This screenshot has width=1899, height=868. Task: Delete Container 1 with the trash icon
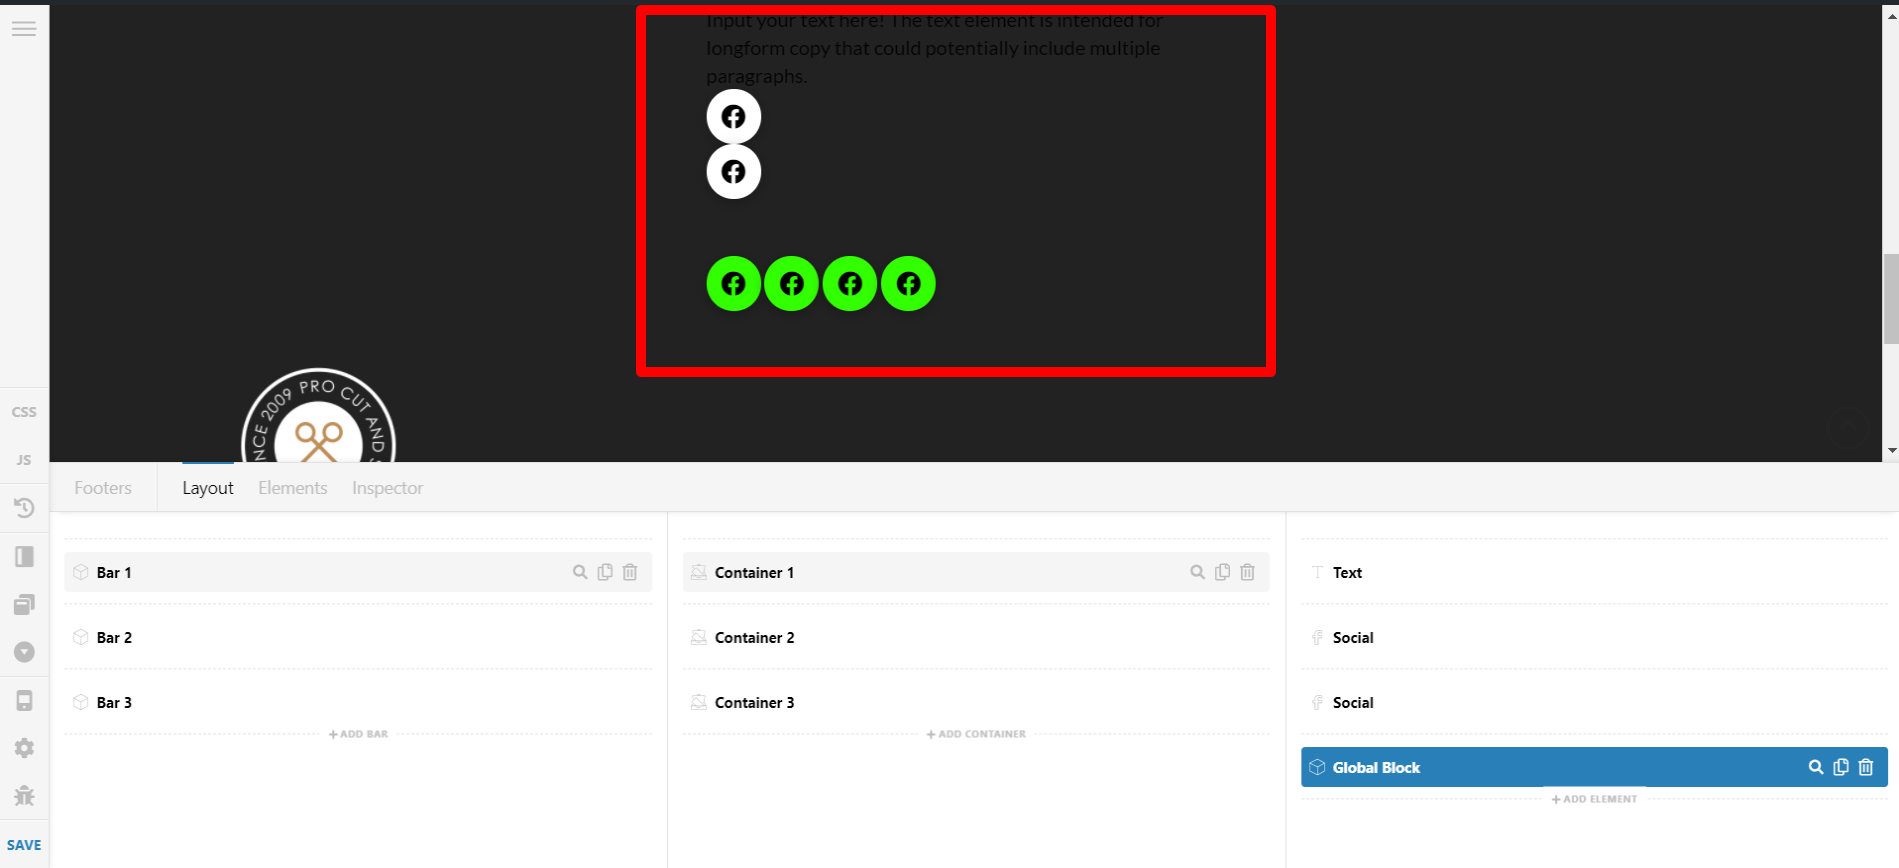coord(1247,572)
